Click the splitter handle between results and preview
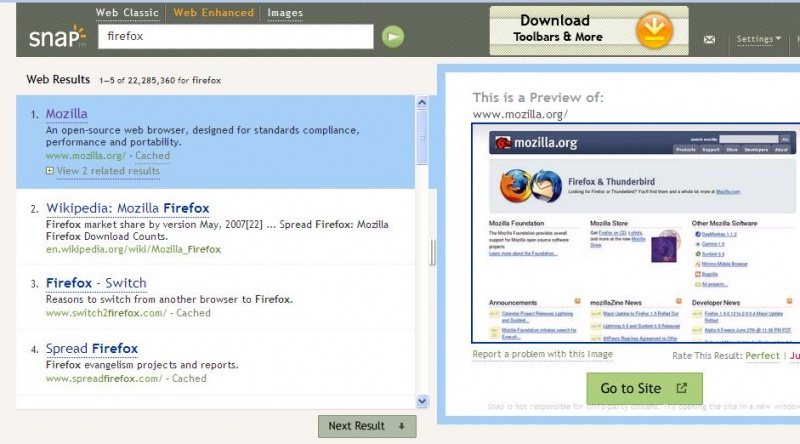The width and height of the screenshot is (800, 444). 433,252
